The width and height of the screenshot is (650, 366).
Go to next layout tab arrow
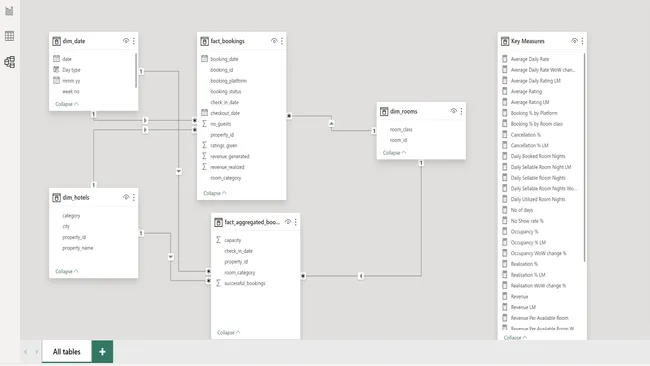(x=36, y=352)
